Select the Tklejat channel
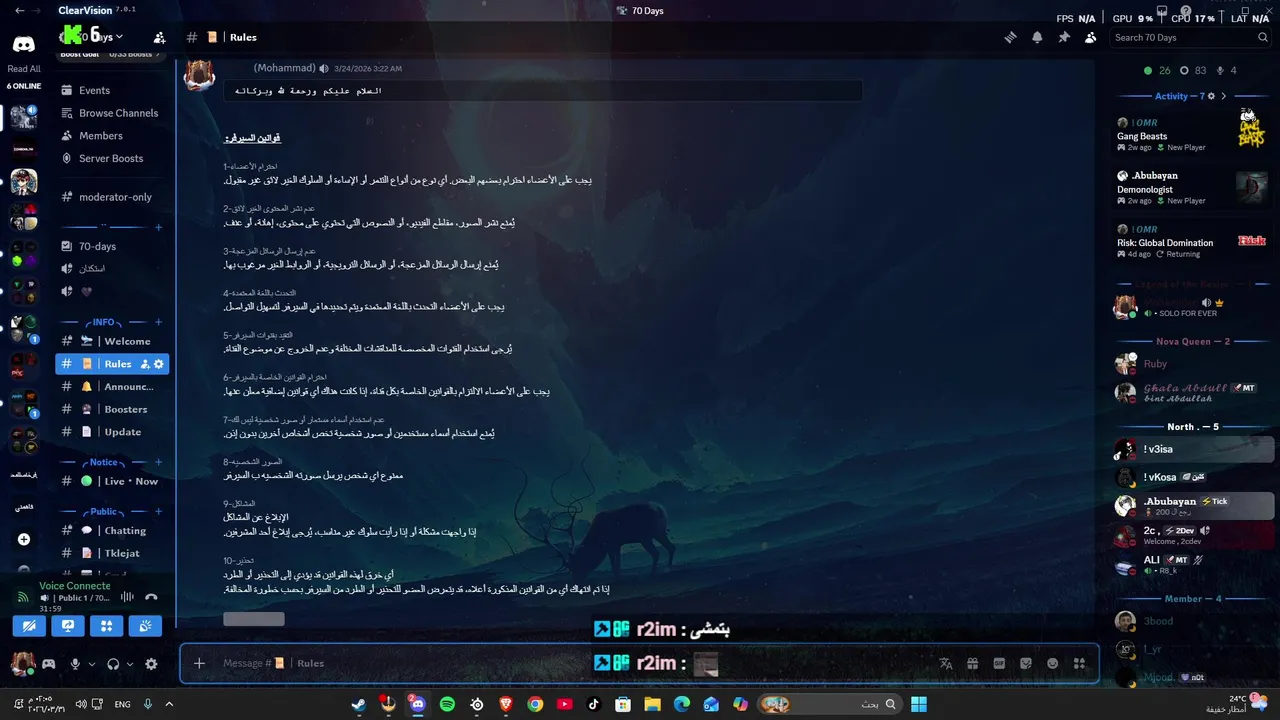This screenshot has height=720, width=1280. (112, 553)
